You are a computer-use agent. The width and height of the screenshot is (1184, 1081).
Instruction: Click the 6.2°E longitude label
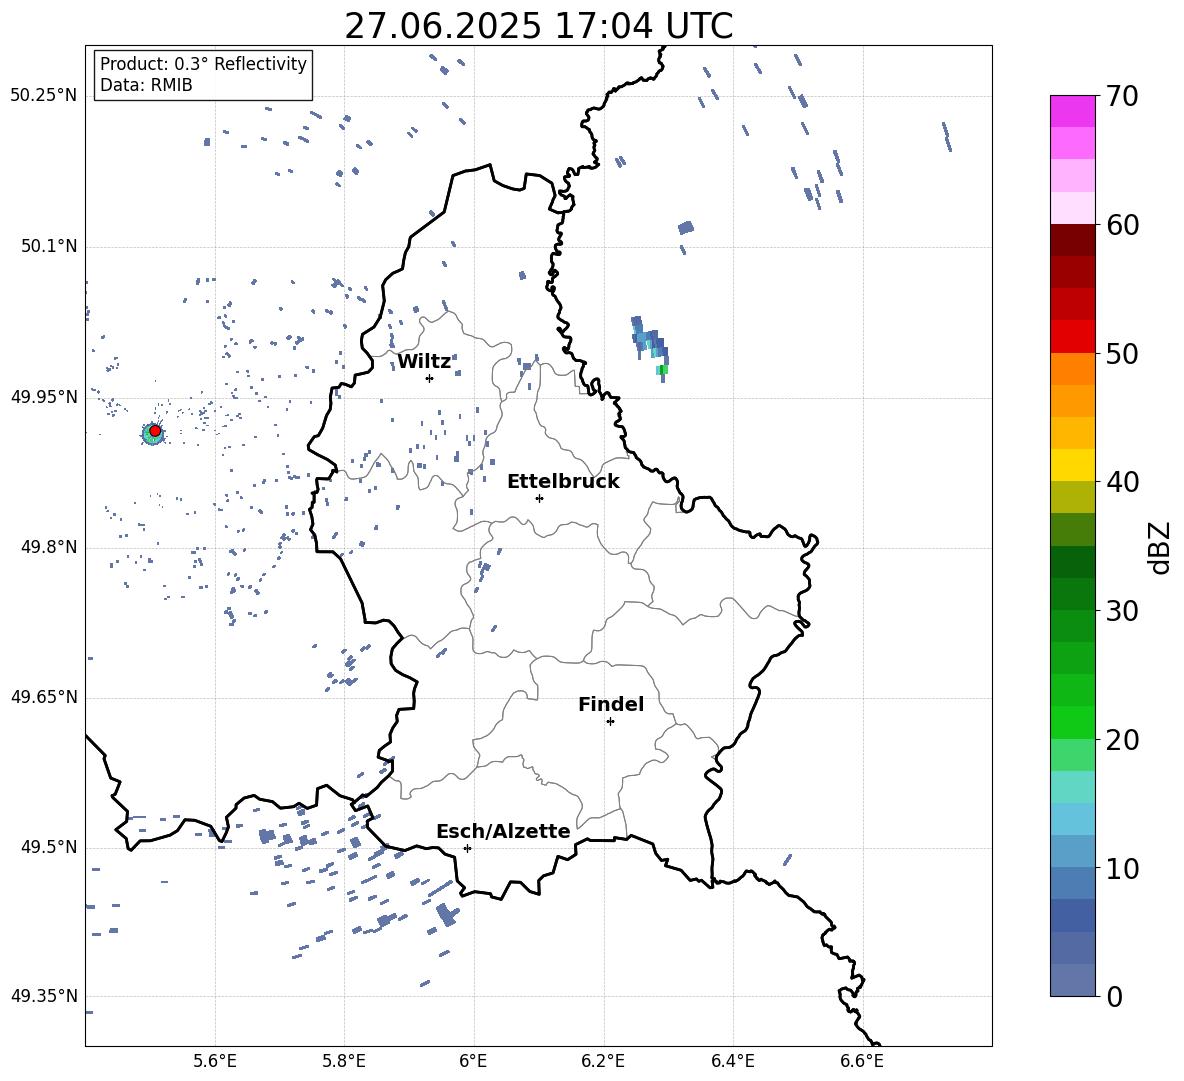(603, 1061)
